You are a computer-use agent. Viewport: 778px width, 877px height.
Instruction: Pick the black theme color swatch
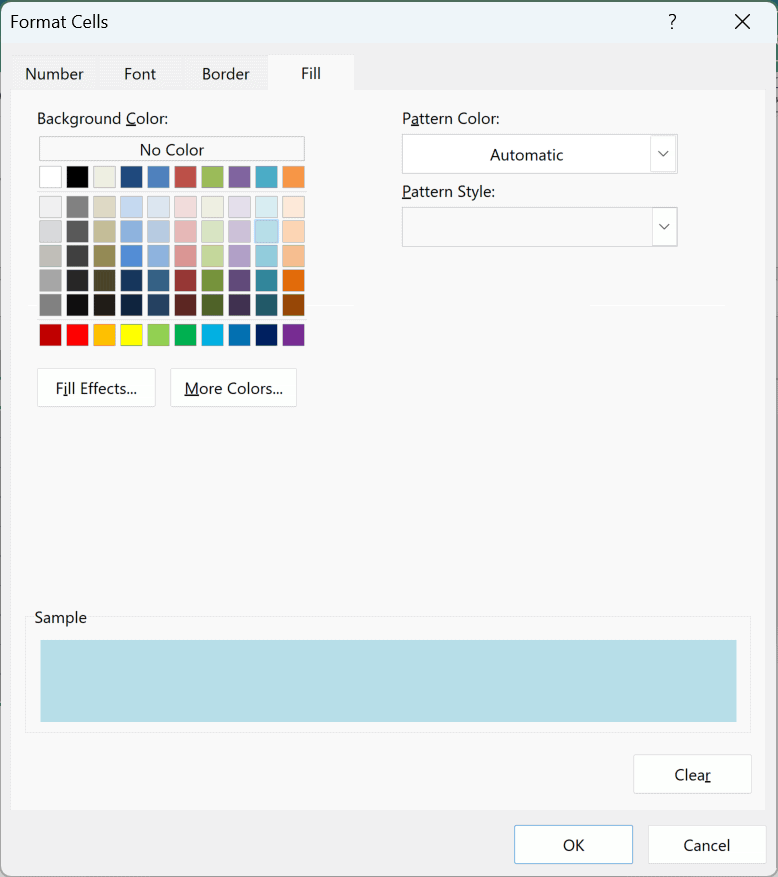point(77,177)
